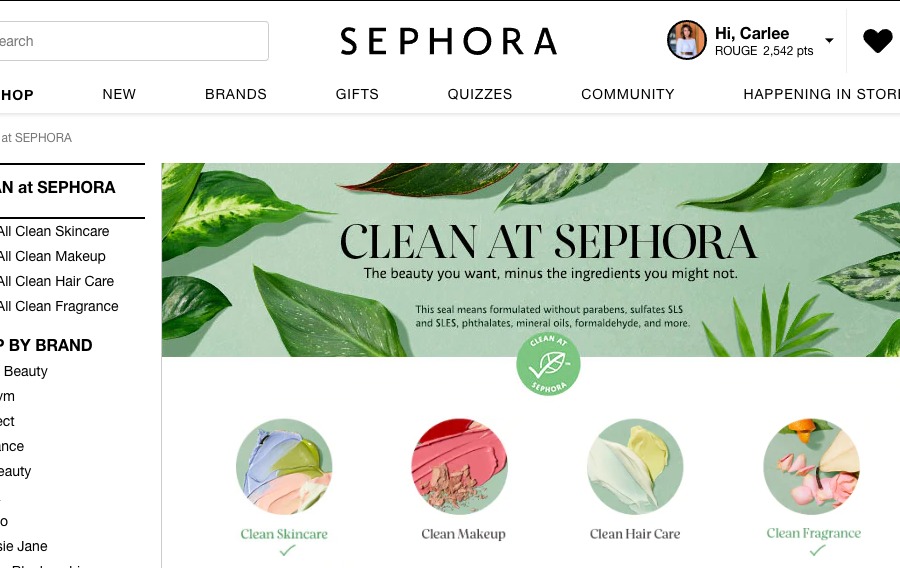Click the Clean at Sephora leafy banner
Viewport: 900px width, 568px height.
[x=531, y=260]
